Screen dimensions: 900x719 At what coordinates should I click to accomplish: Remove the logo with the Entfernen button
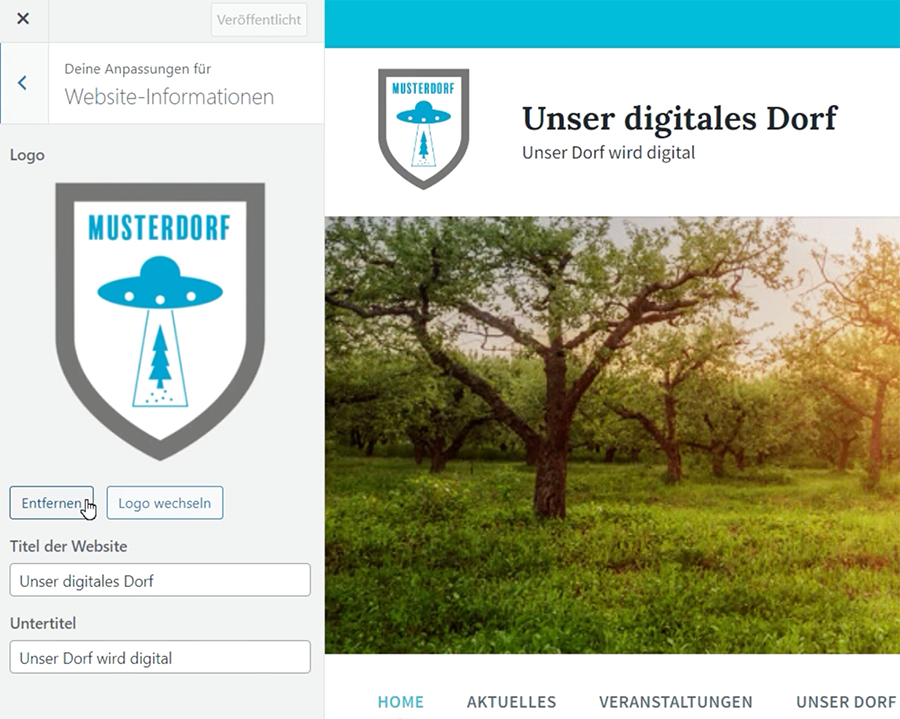[51, 503]
